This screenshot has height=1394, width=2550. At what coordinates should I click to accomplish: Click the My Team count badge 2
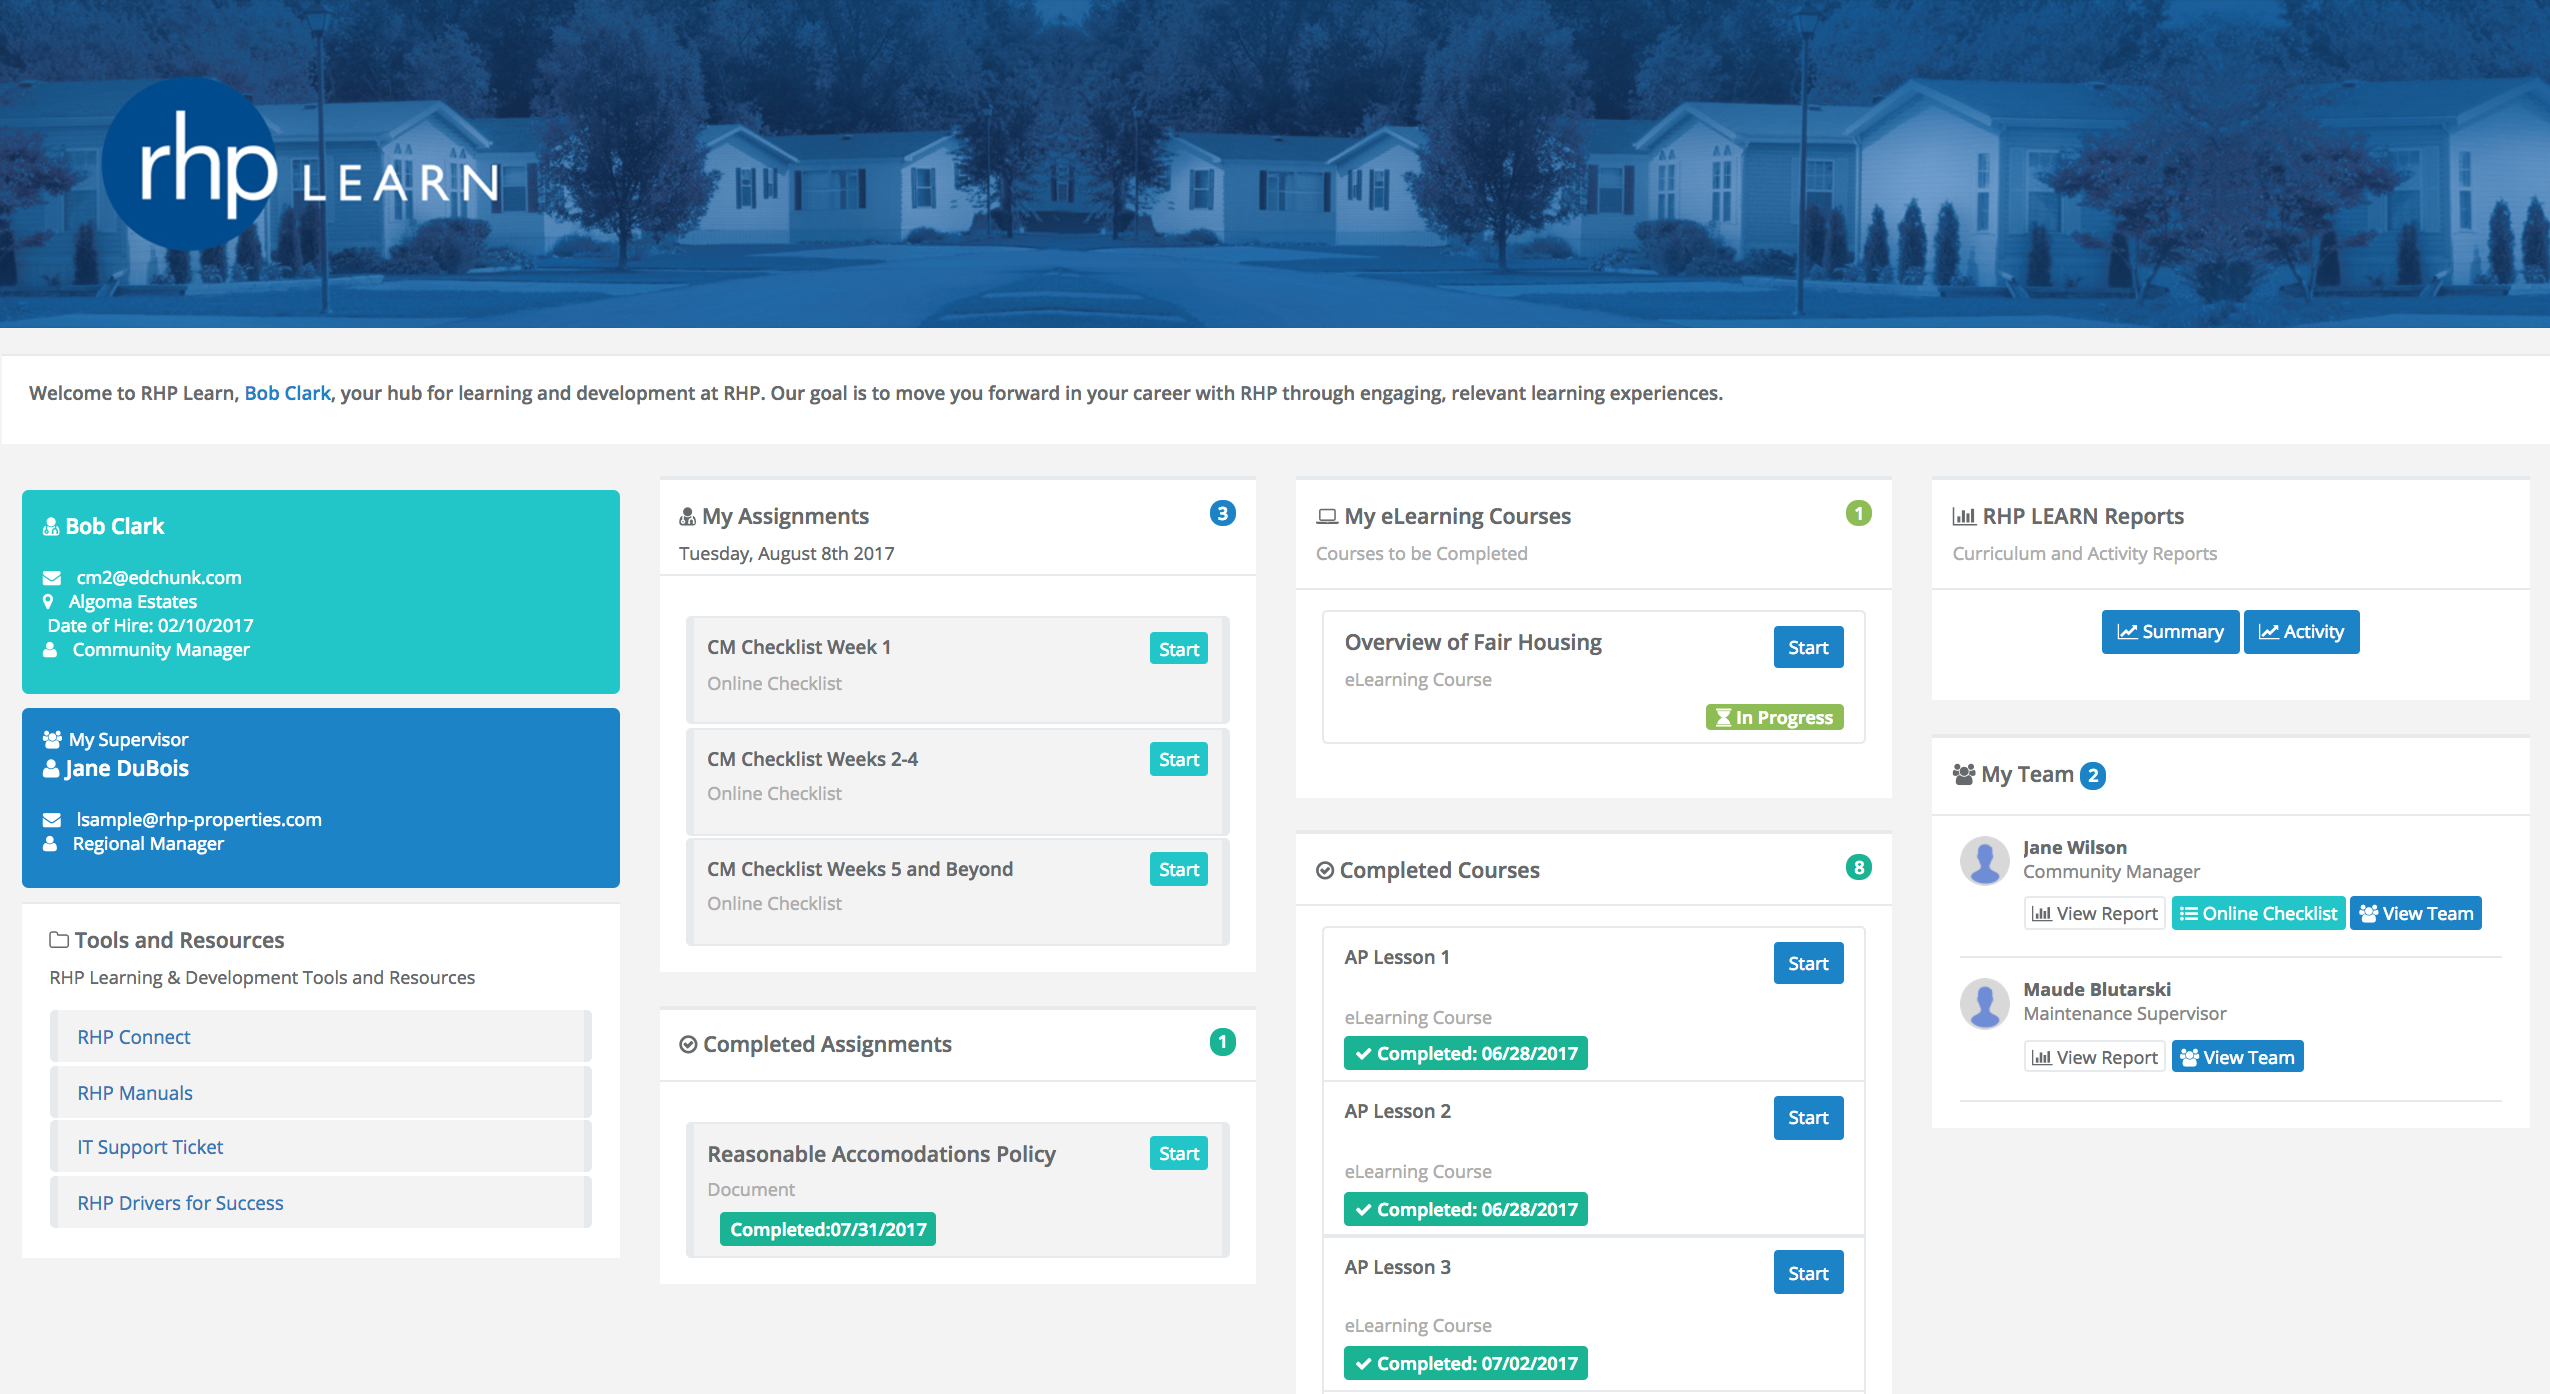[x=2092, y=775]
